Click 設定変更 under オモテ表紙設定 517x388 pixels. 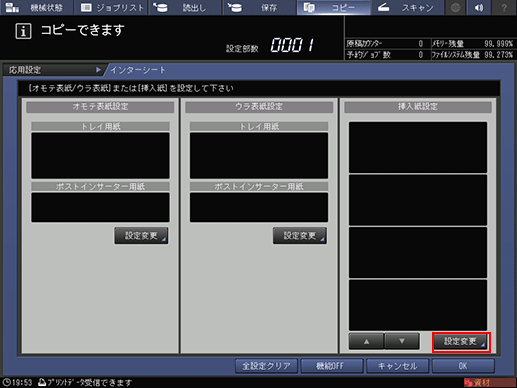click(x=141, y=236)
